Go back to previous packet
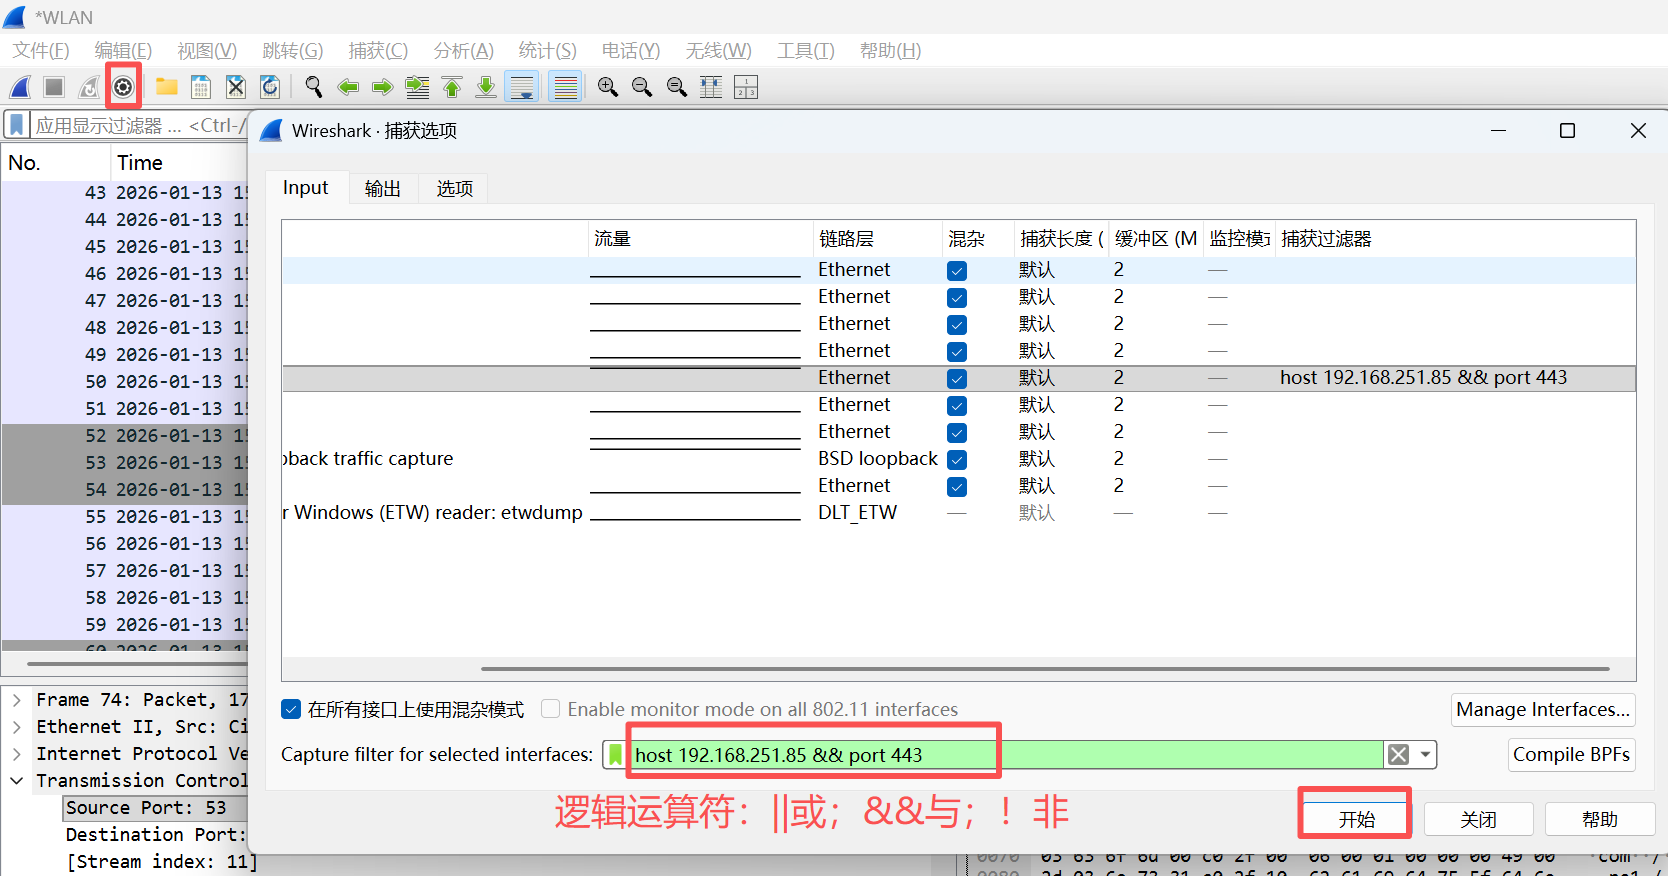The height and width of the screenshot is (876, 1668). [x=348, y=87]
